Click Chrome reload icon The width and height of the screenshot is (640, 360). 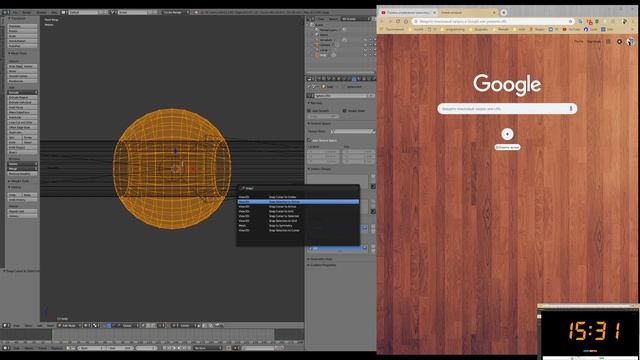[x=398, y=21]
